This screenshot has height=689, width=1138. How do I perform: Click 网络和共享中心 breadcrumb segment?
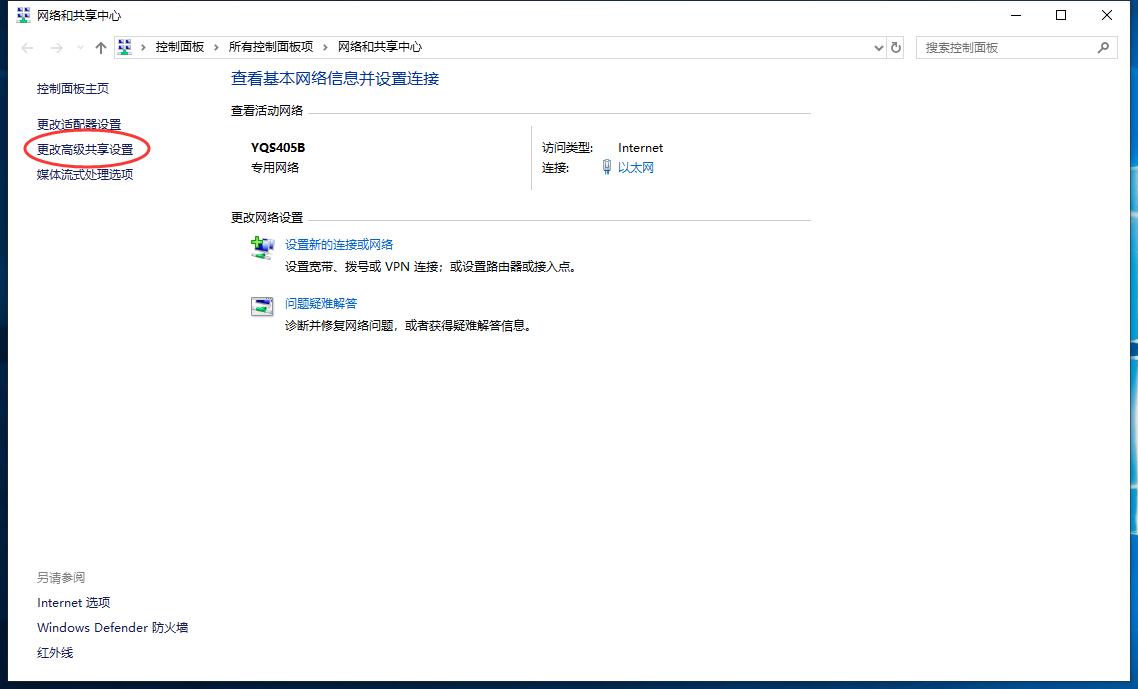(380, 47)
